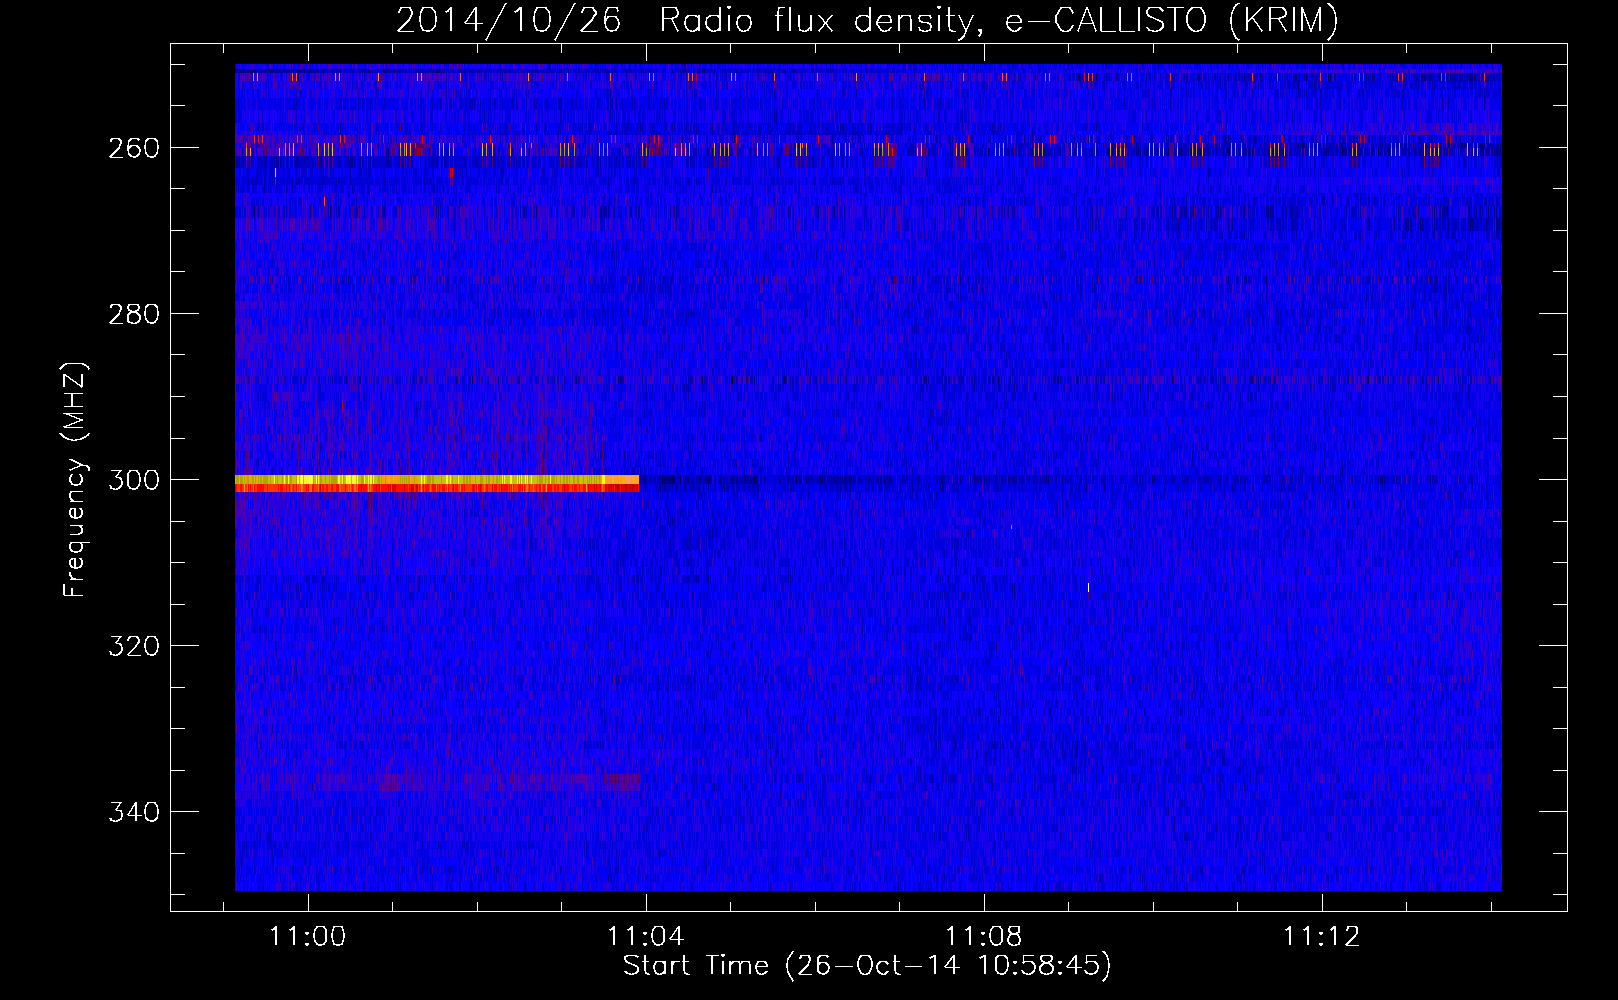Click the 'Start Time (26-Oct-14 10:58:45)' label
This screenshot has height=1000, width=1618.
[867, 965]
